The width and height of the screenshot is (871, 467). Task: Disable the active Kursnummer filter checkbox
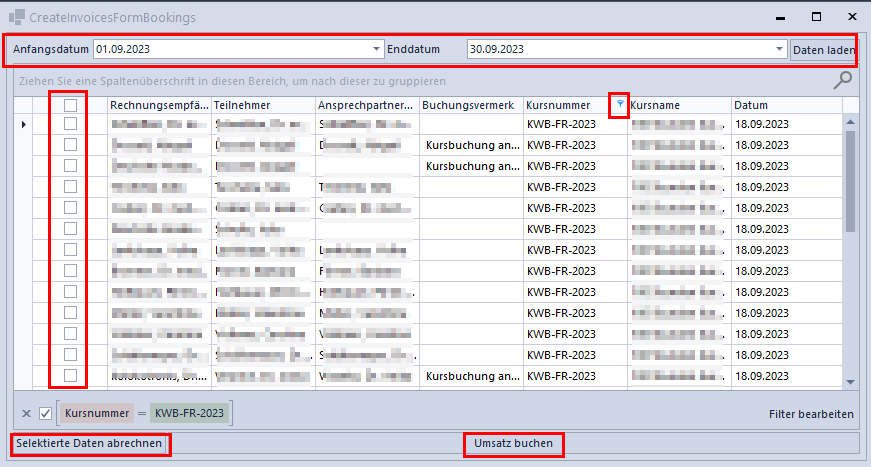coord(45,414)
